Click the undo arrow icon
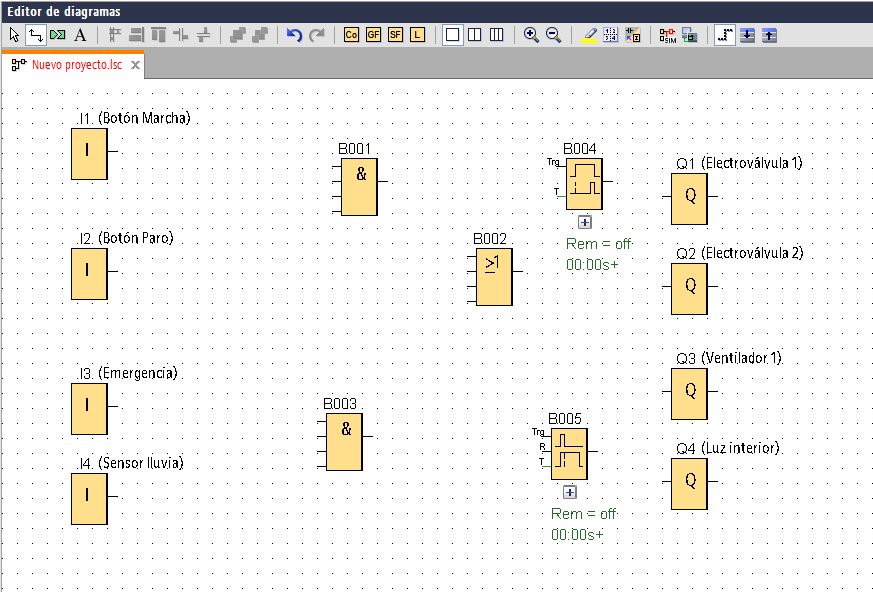Screen dimensions: 873x592 [294, 35]
